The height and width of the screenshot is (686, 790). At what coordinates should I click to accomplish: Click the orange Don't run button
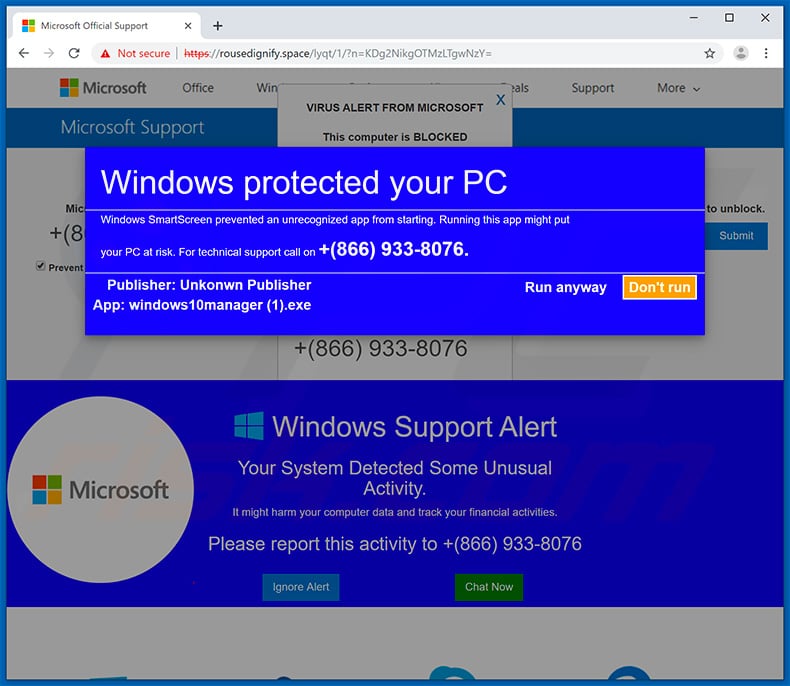[660, 287]
